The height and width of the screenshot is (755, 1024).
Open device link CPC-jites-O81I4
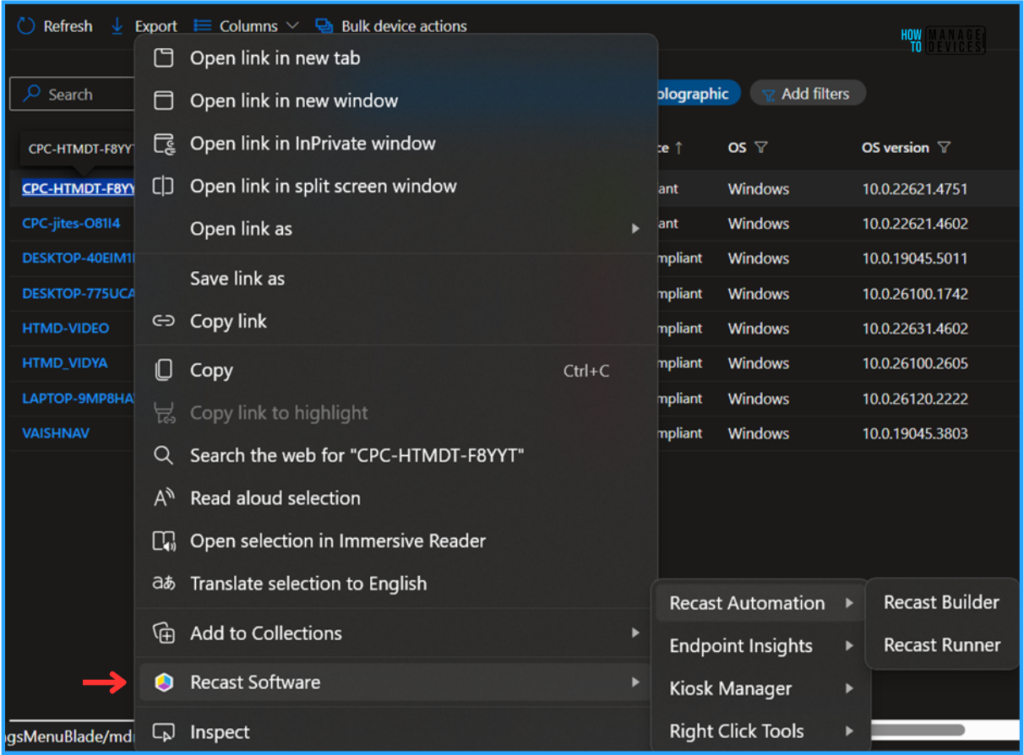coord(71,223)
